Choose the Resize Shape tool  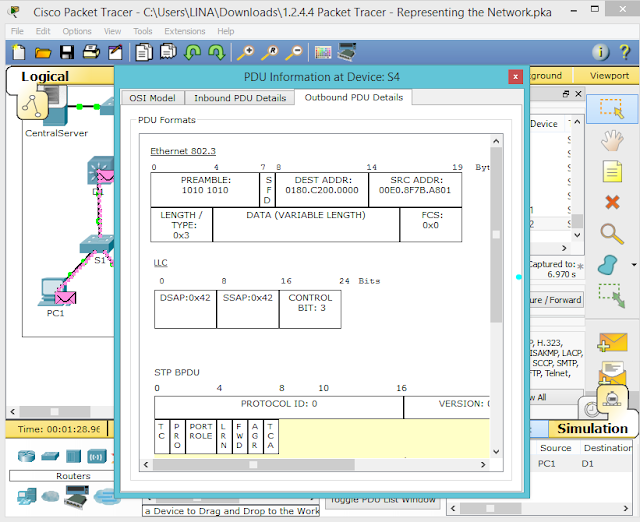(611, 295)
